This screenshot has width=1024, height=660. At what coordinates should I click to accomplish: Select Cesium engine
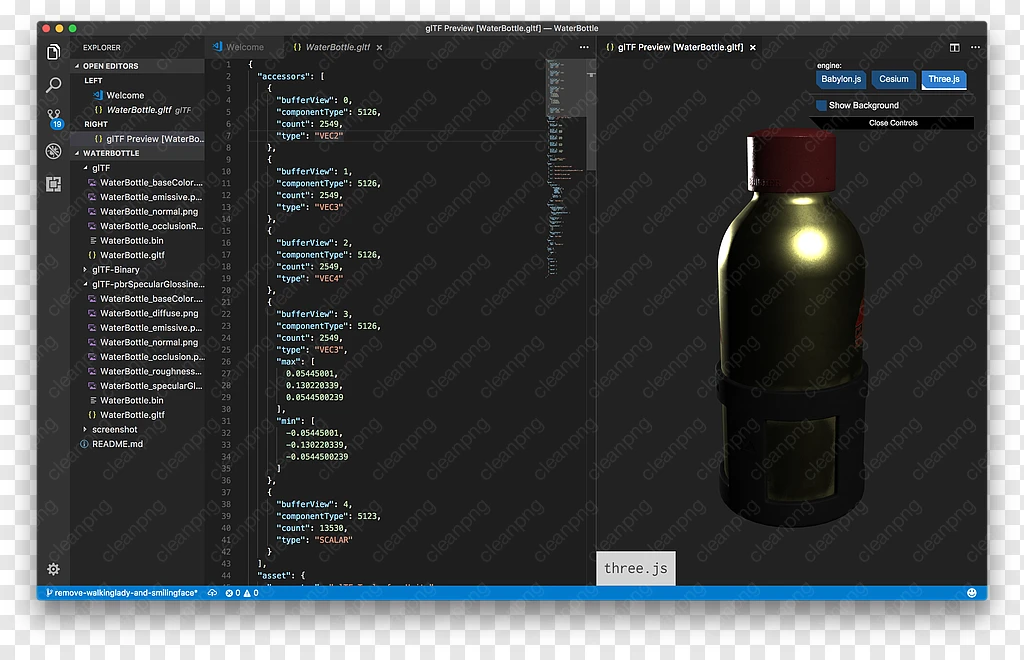click(893, 80)
